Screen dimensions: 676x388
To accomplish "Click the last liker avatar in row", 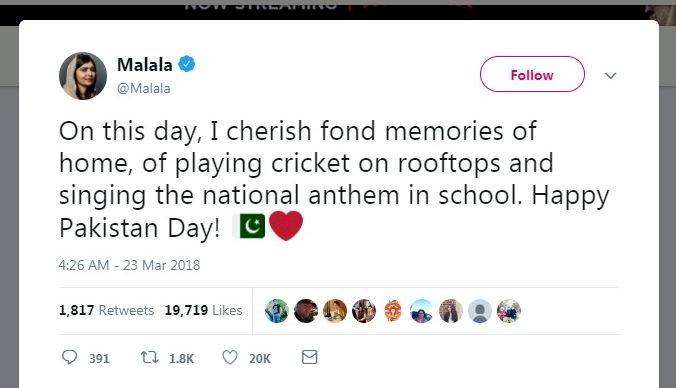I will (x=509, y=311).
